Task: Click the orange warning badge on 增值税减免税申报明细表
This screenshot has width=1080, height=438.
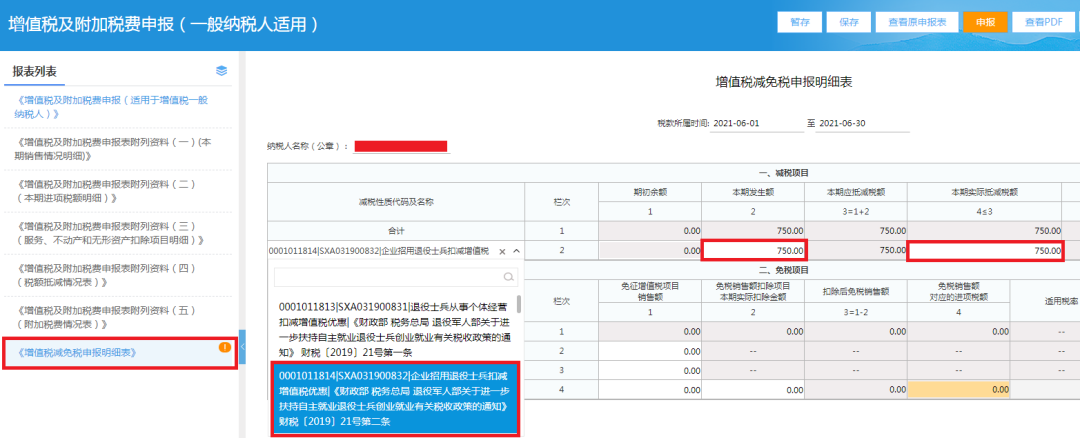Action: (225, 348)
